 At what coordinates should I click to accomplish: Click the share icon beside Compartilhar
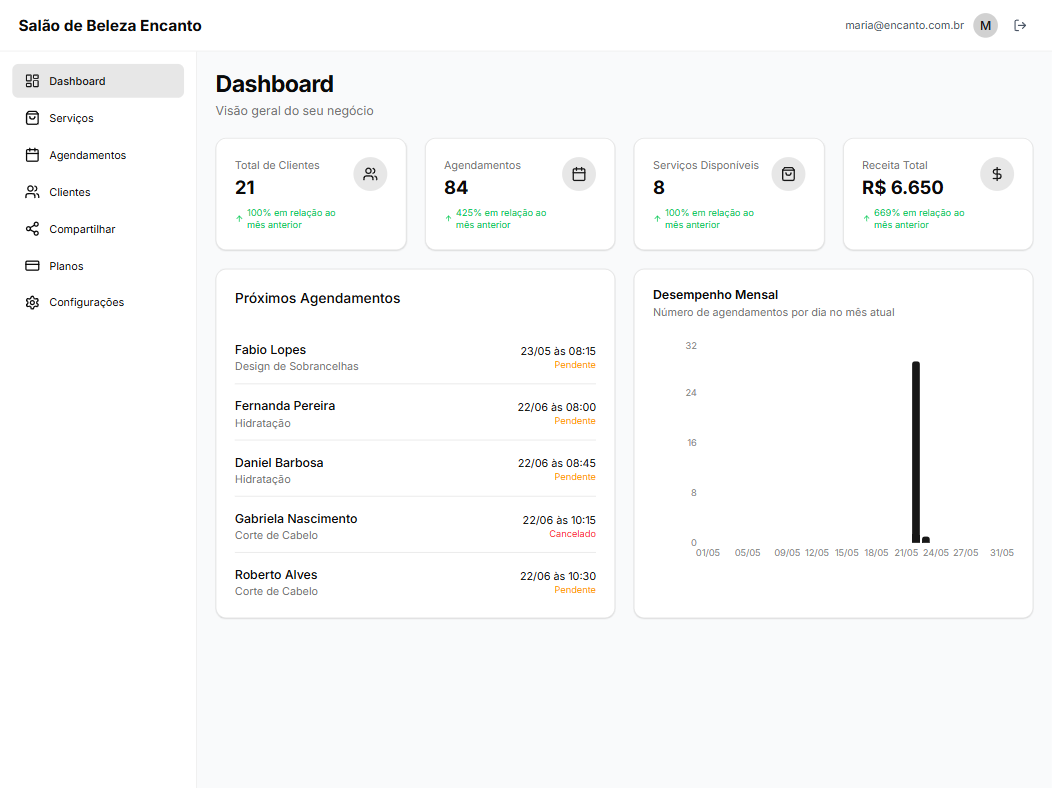(x=32, y=229)
